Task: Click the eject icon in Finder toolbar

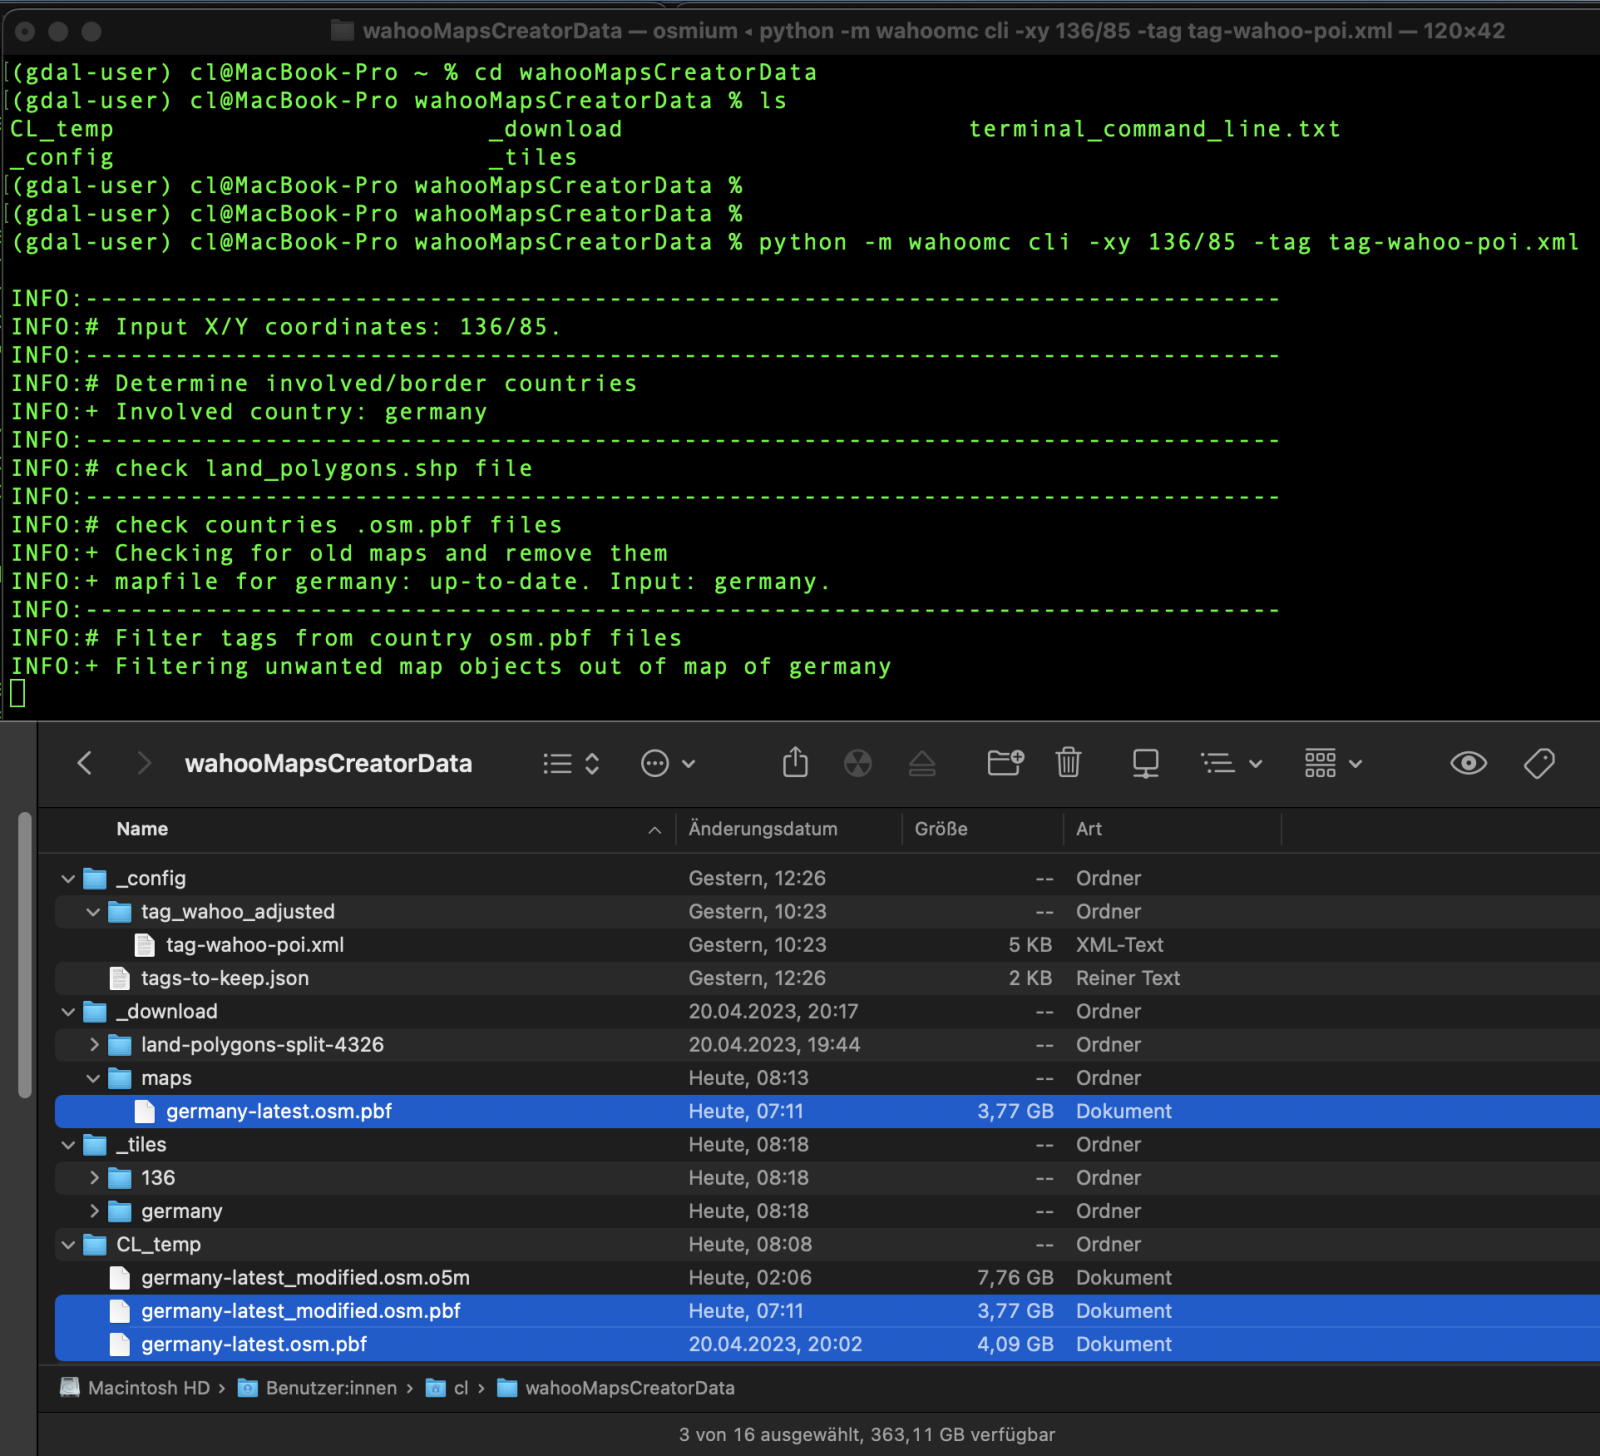Action: click(922, 764)
